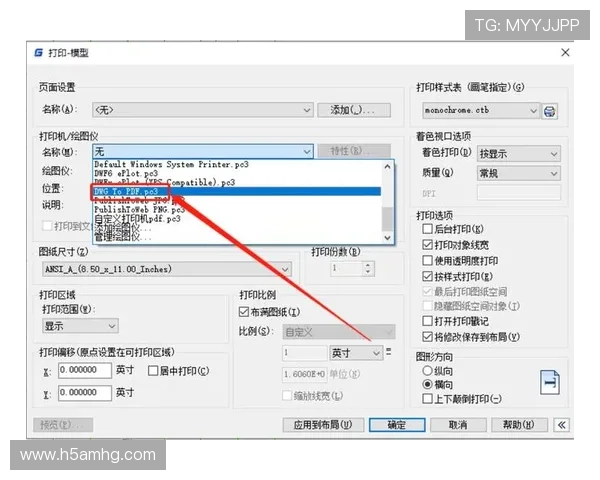The height and width of the screenshot is (480, 600).
Task: Click the printer list scroll-up arrow
Action: pyautogui.click(x=387, y=167)
